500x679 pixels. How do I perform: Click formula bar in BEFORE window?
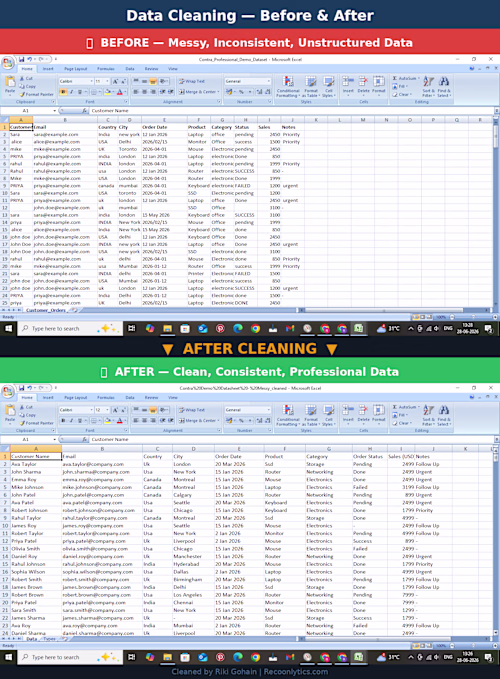tap(291, 111)
